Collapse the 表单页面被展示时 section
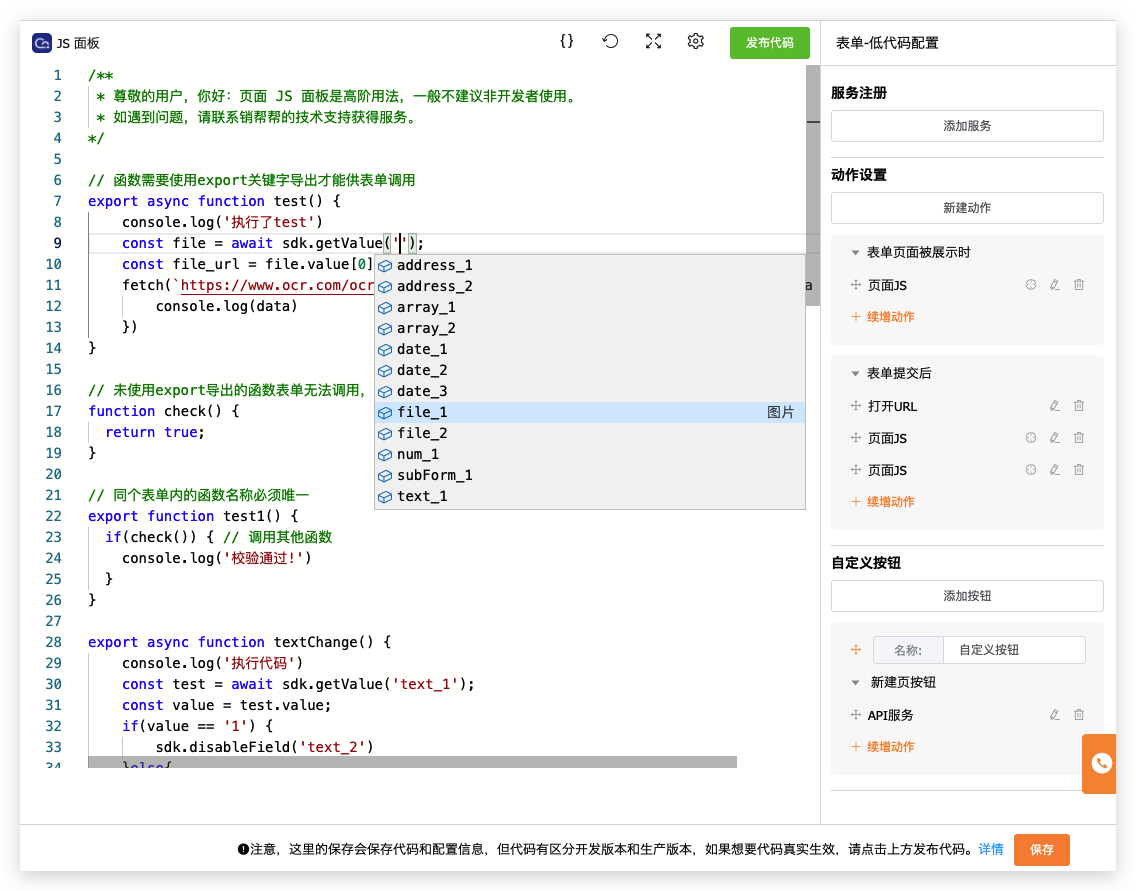This screenshot has height=891, width=1136. click(x=853, y=253)
